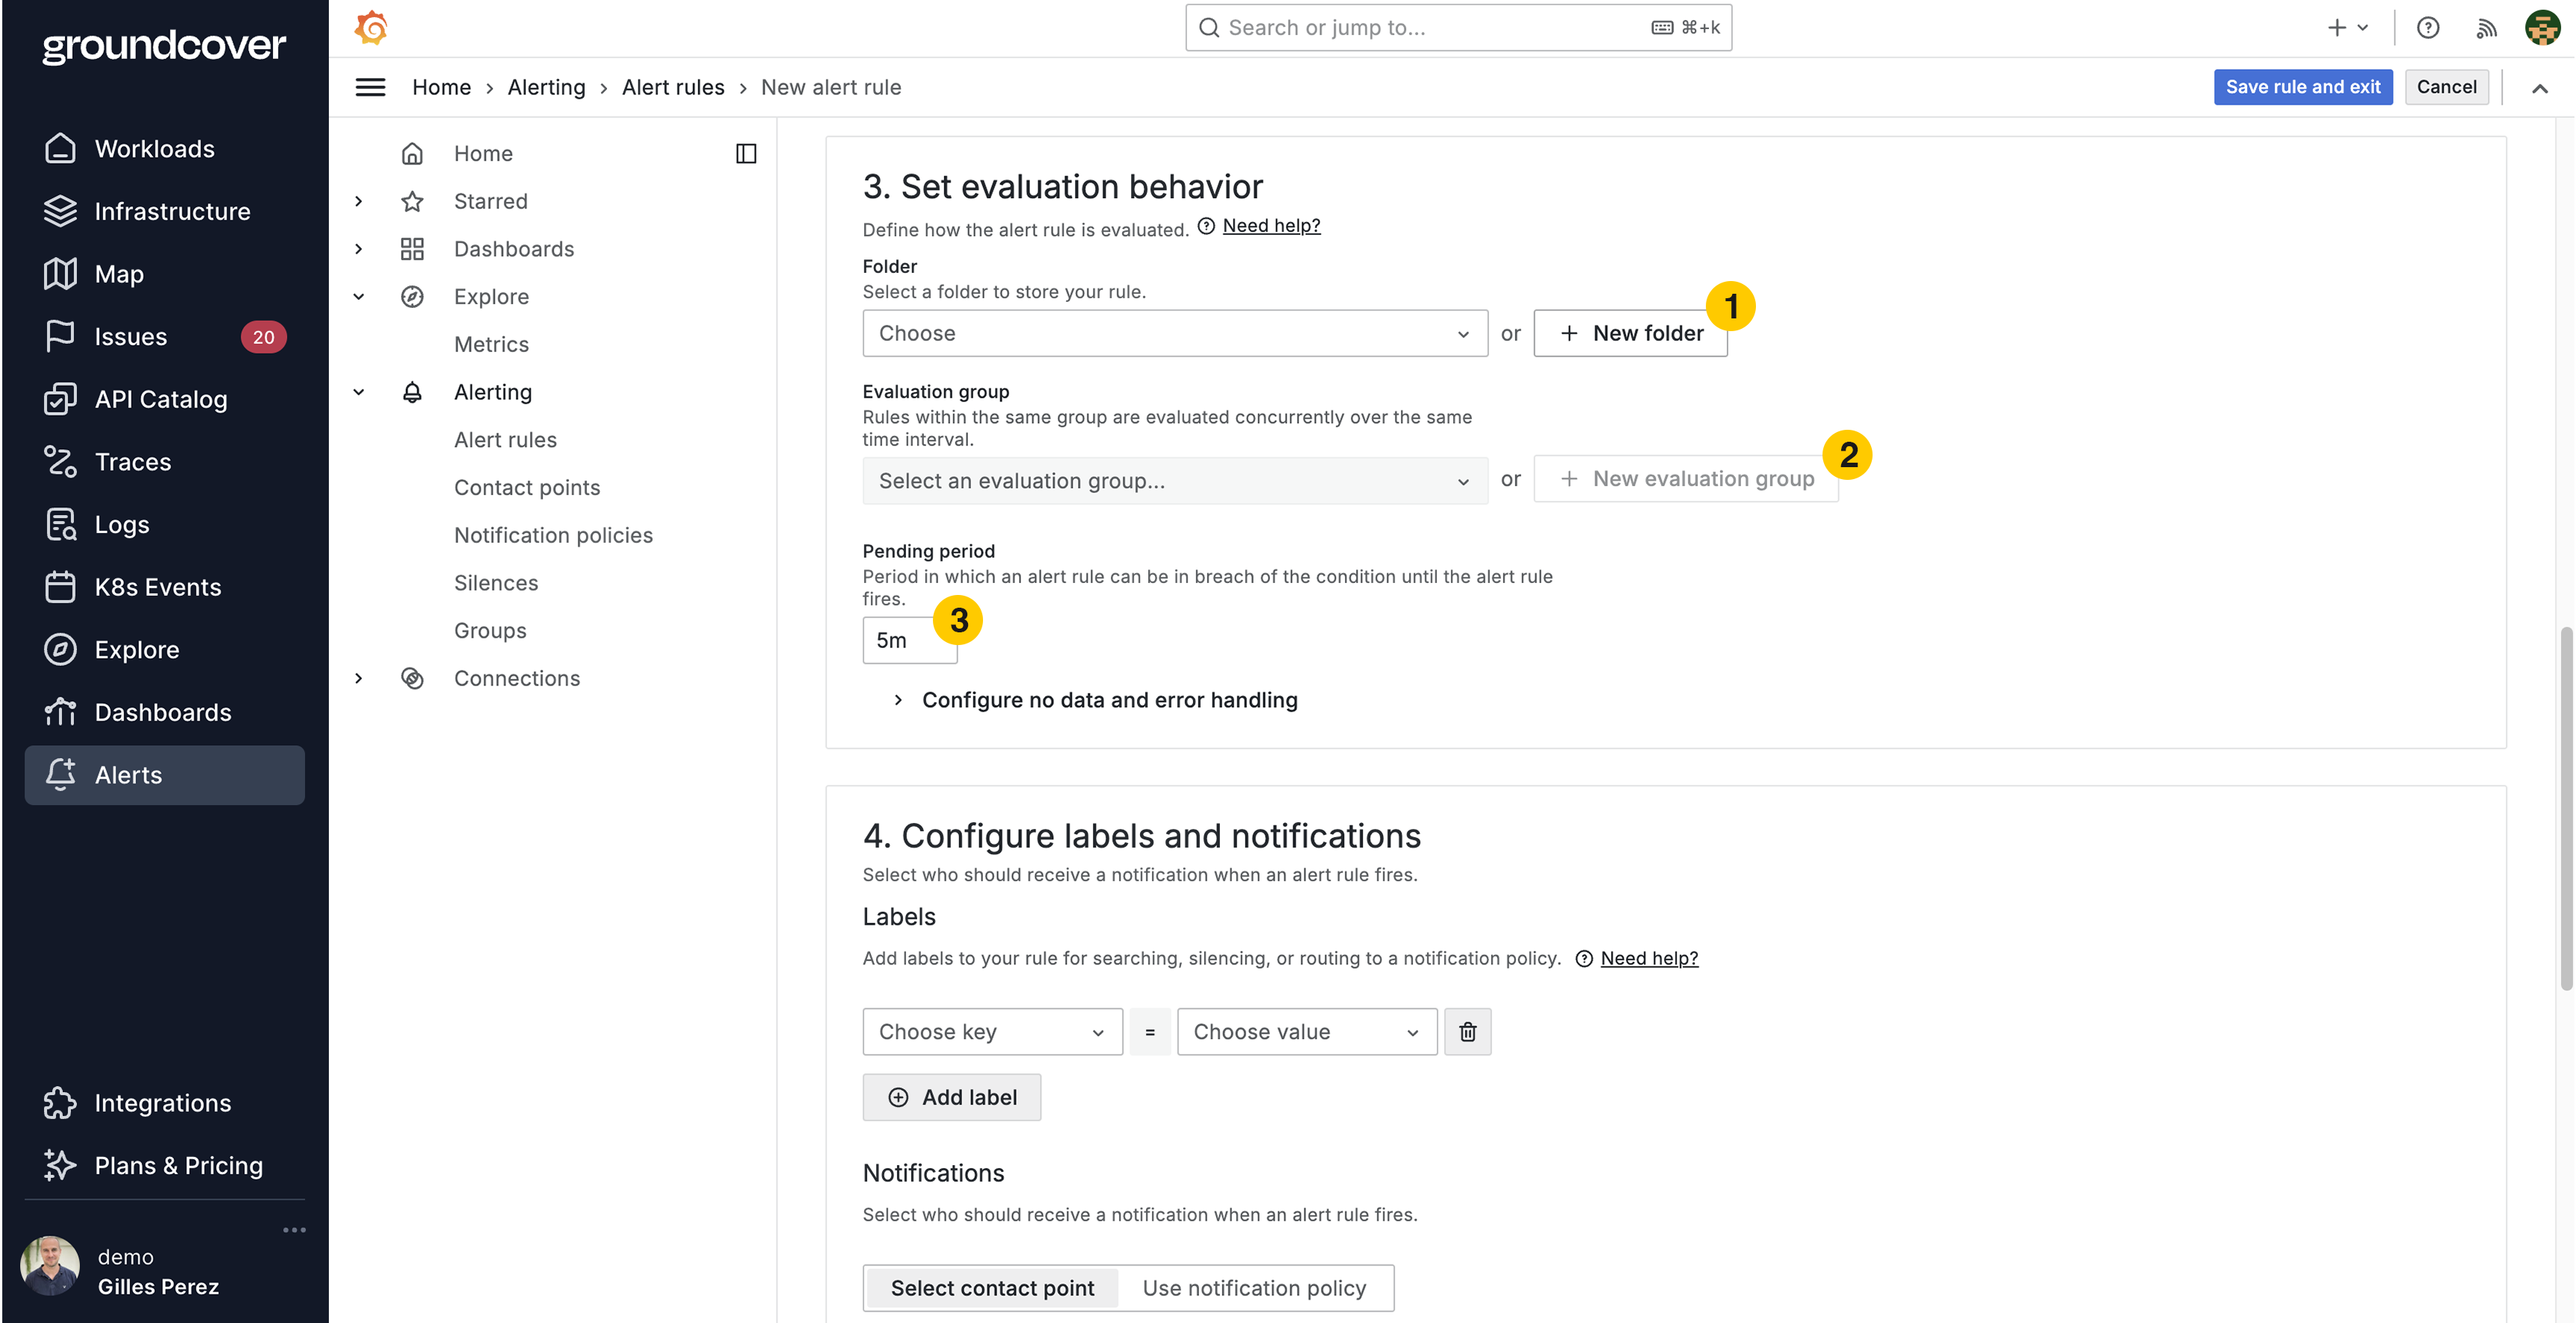Click the New folder button

1630,333
